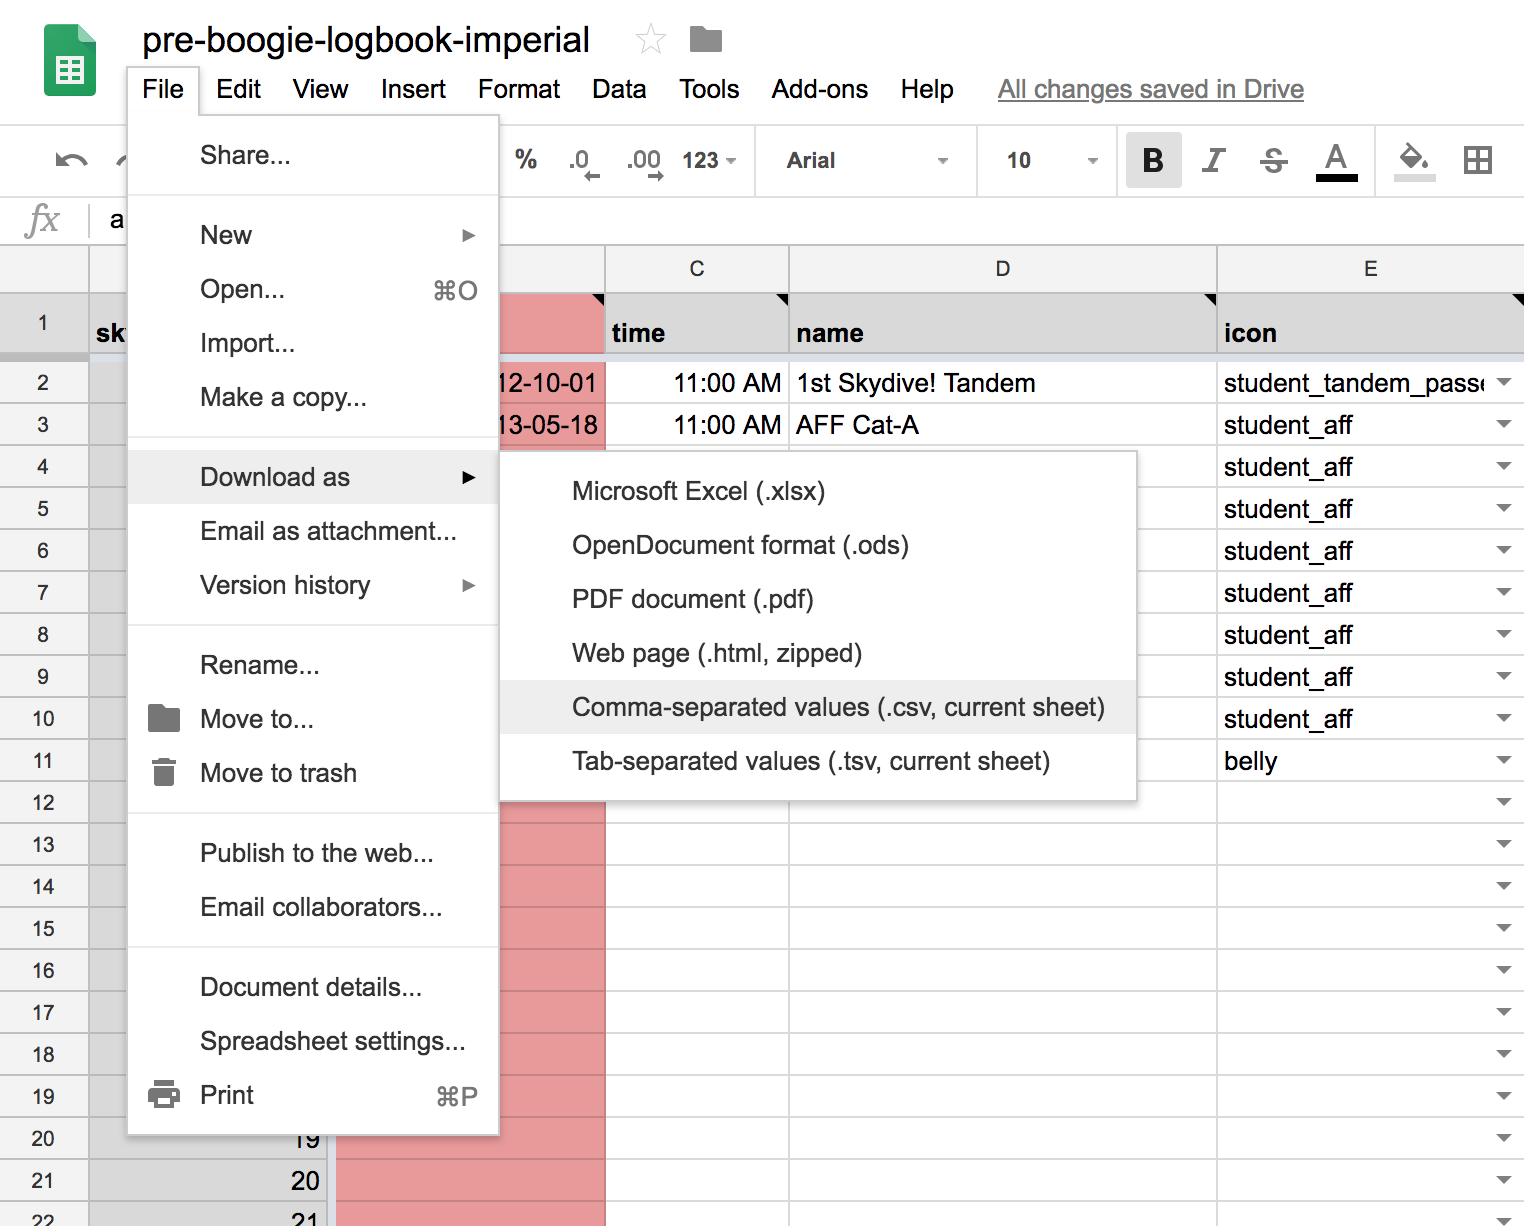Choose Email as attachment... option
This screenshot has width=1524, height=1226.
coord(313,531)
